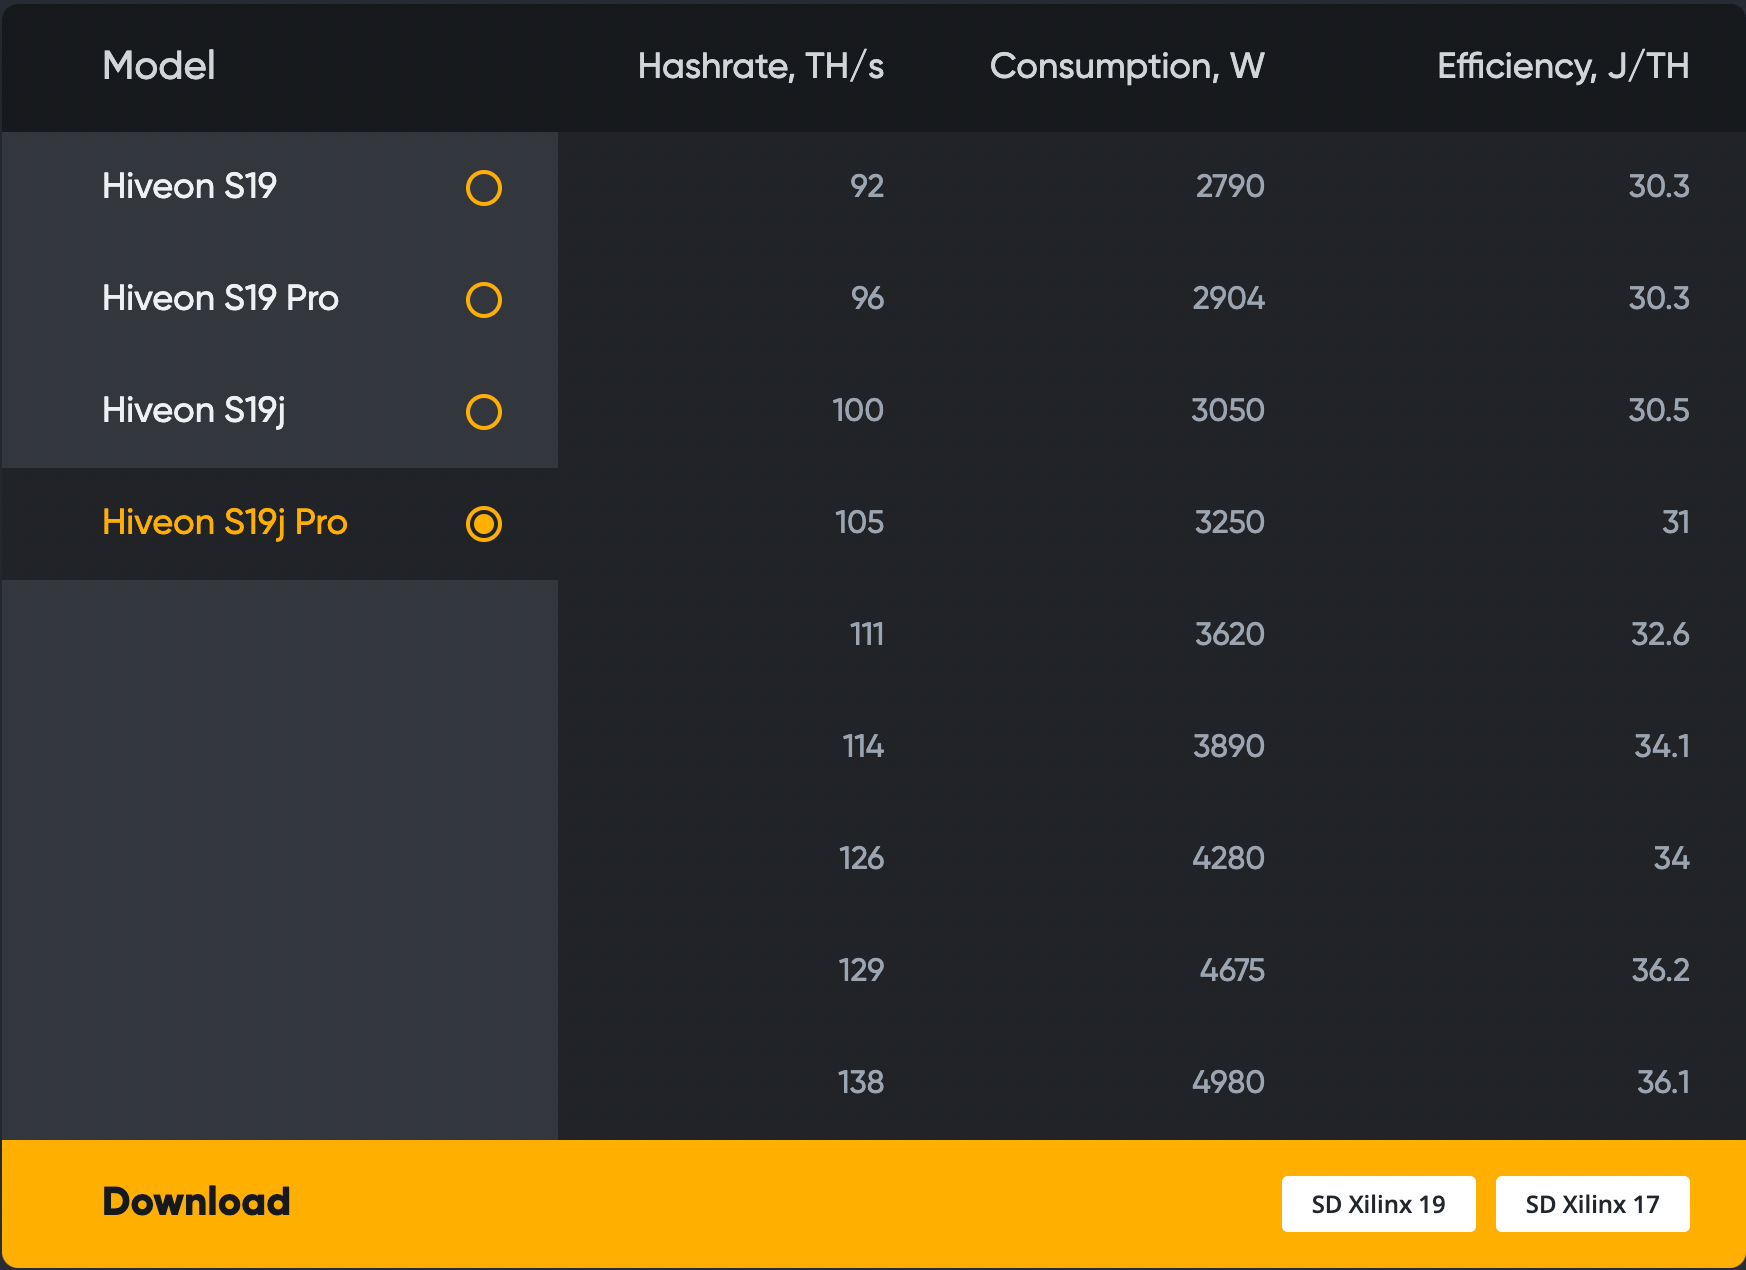Viewport: 1746px width, 1270px height.
Task: Click the Consumption, W column header
Action: tap(1127, 66)
